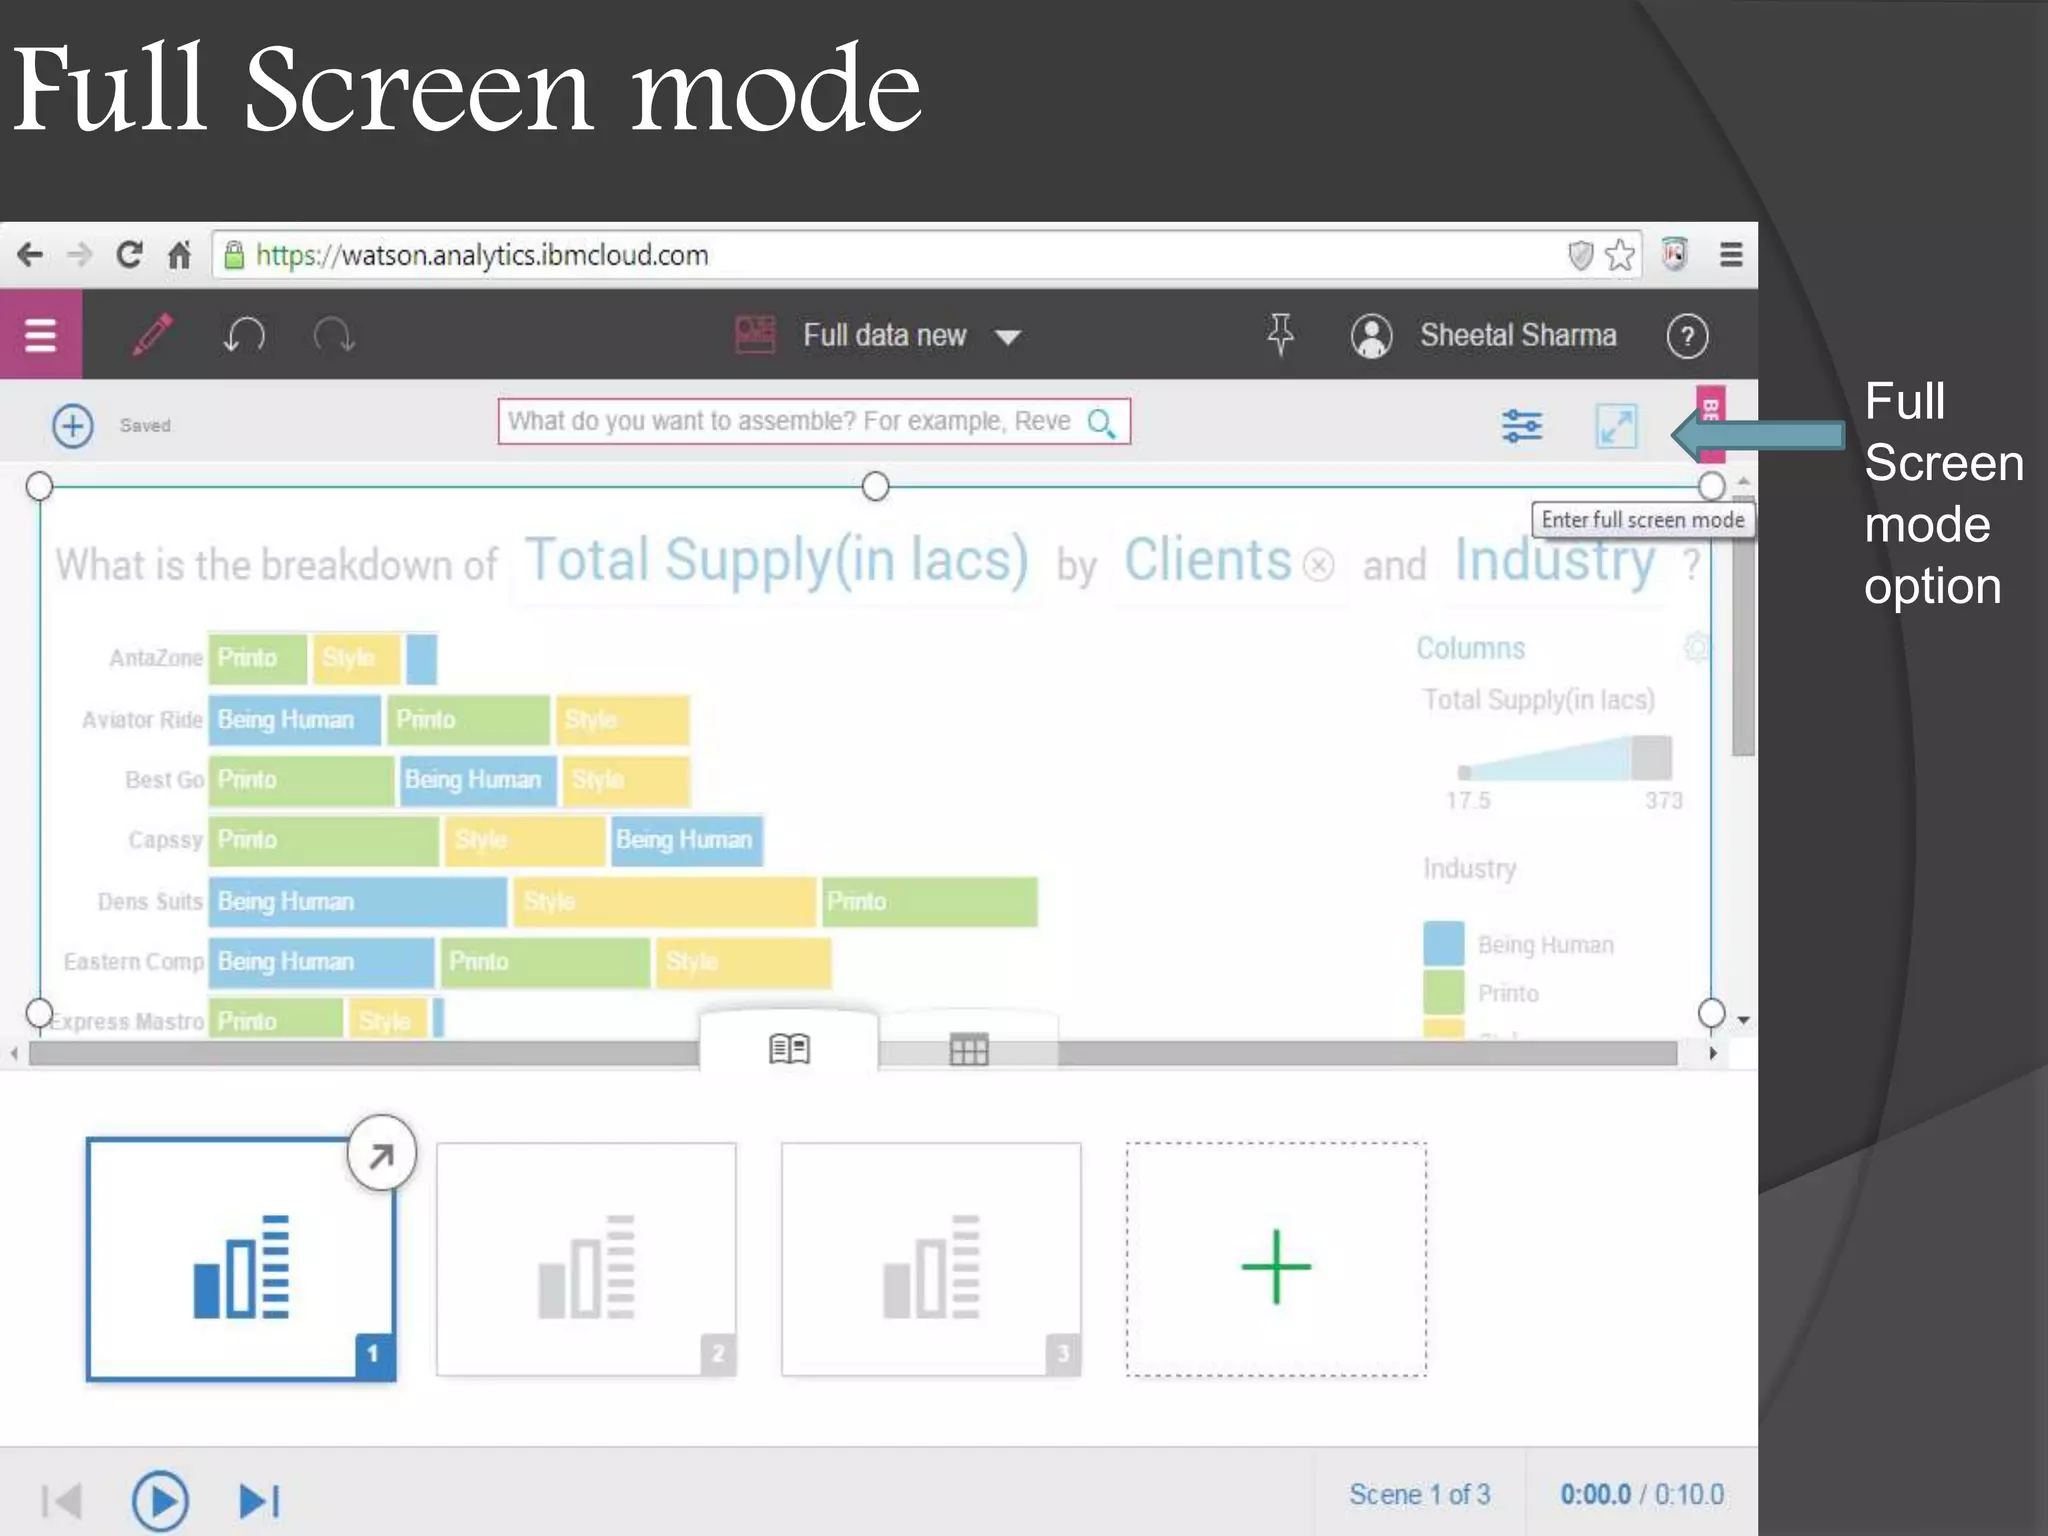Click the circular add plus icon

tap(72, 426)
